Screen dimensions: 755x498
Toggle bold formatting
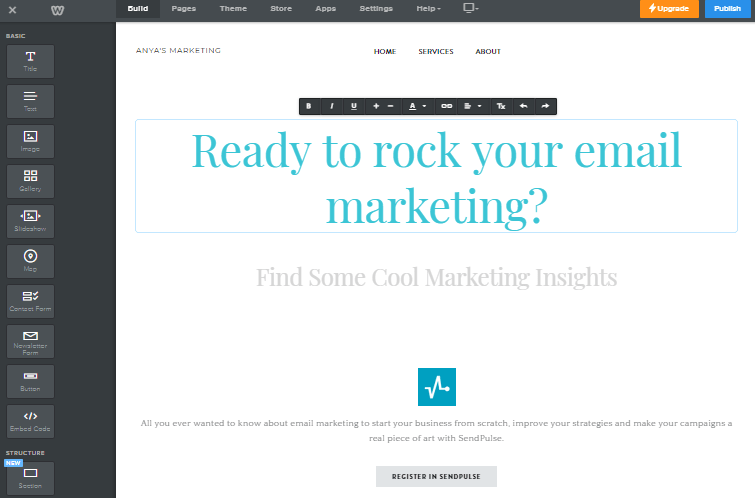click(309, 106)
